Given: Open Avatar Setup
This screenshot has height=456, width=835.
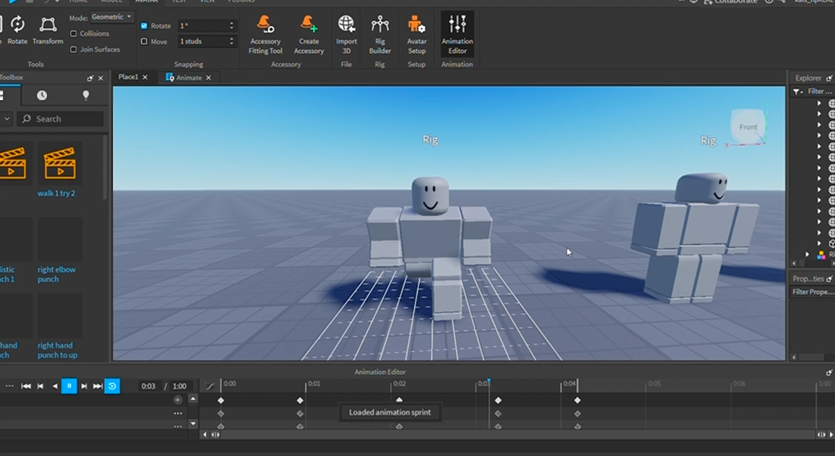Looking at the screenshot, I should coord(416,35).
